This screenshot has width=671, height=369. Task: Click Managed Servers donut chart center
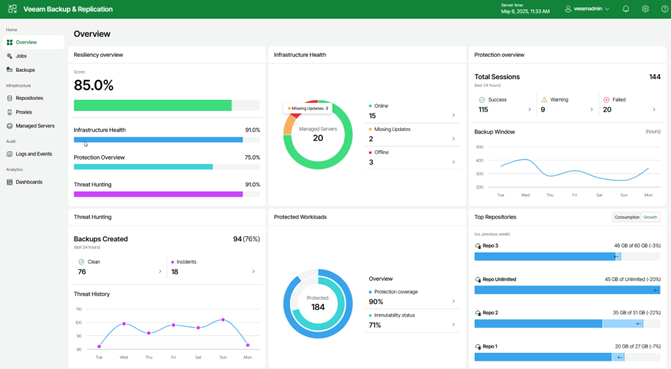click(318, 134)
